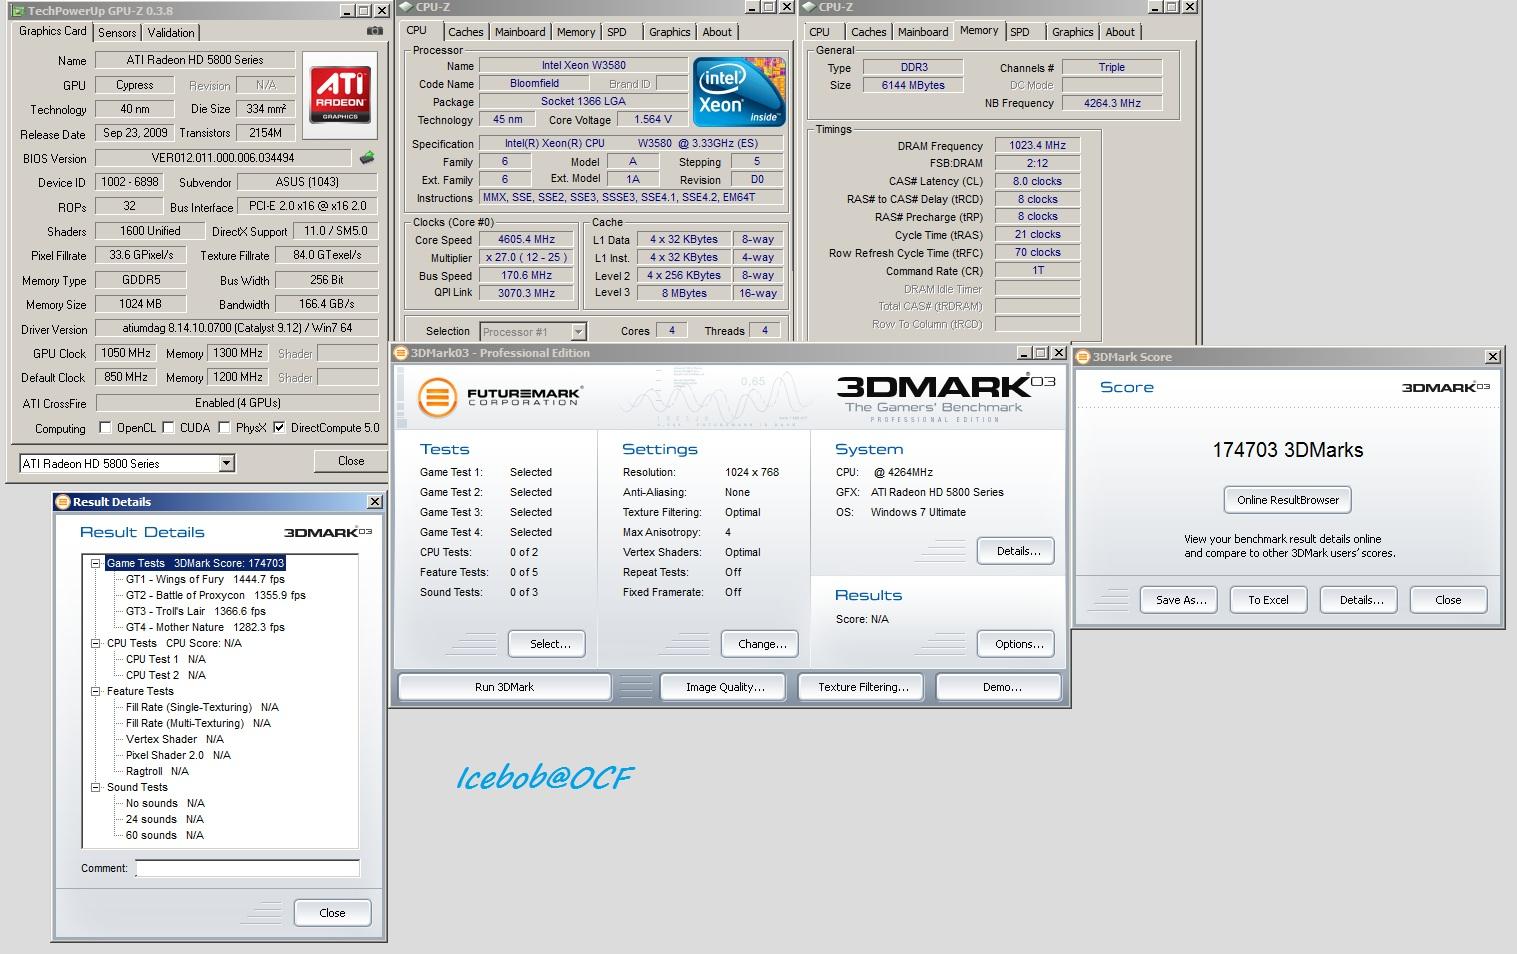Open the ATI Radeon HD 5800 Series dropdown

pos(226,463)
